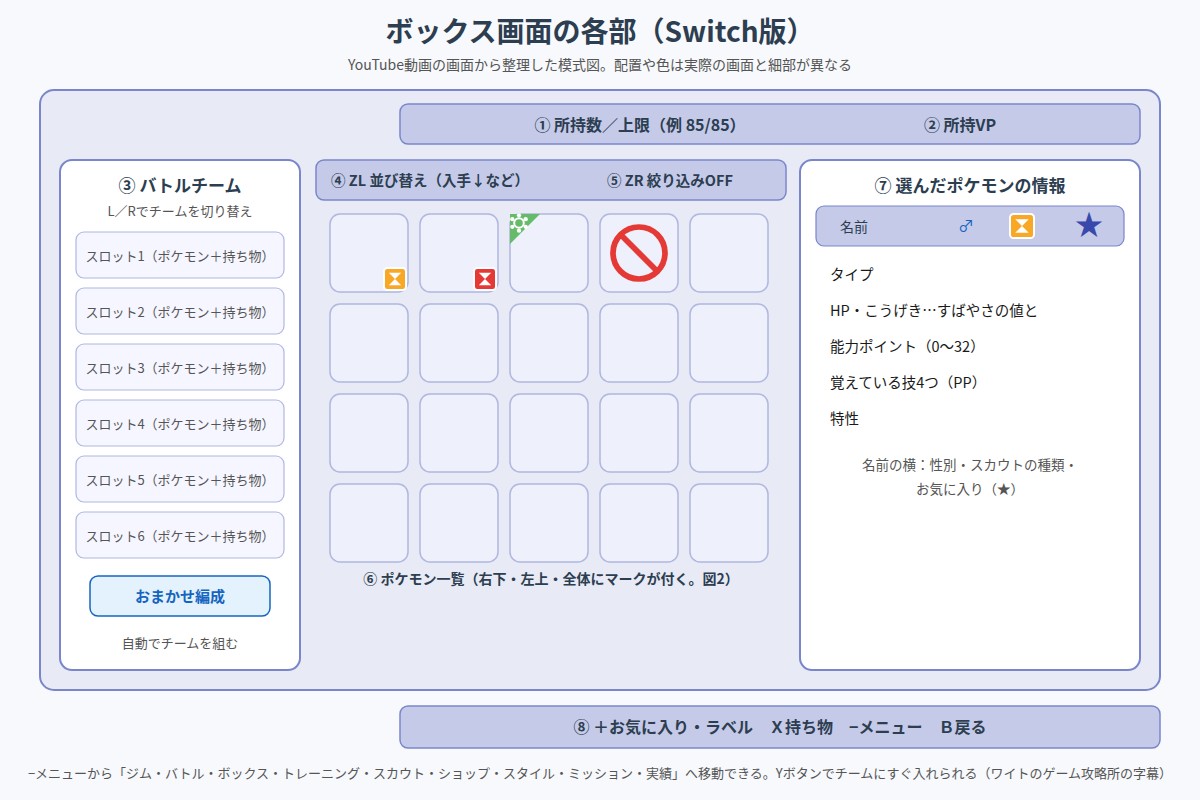This screenshot has height=800, width=1200.
Task: Click the 自動でチームを組む caption
Action: click(x=180, y=643)
